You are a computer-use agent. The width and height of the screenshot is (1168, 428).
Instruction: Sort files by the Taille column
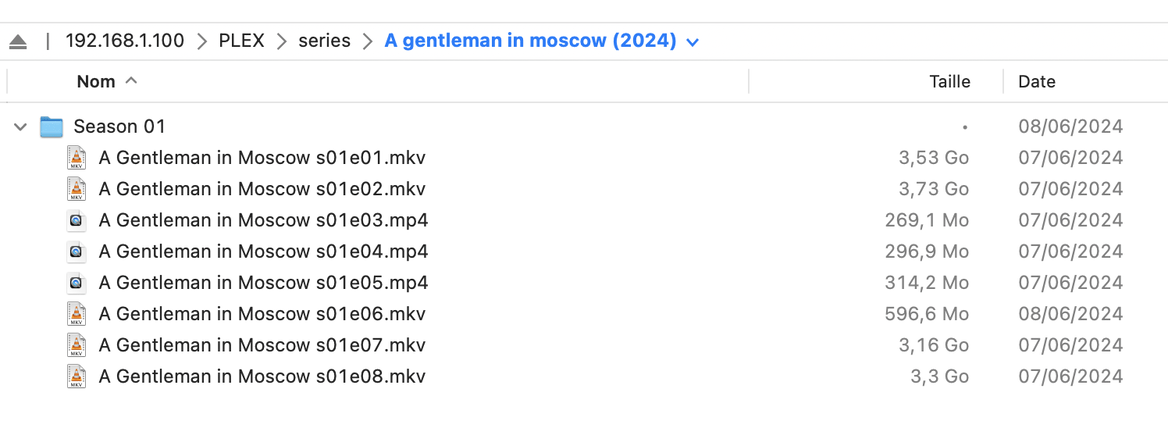[949, 82]
